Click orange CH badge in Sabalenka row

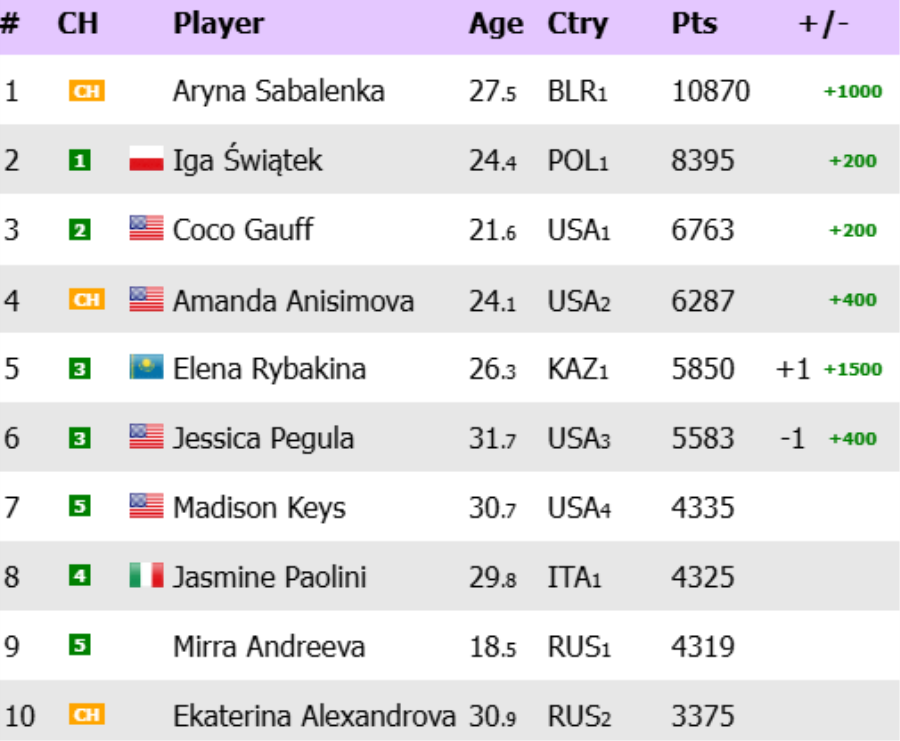(86, 92)
